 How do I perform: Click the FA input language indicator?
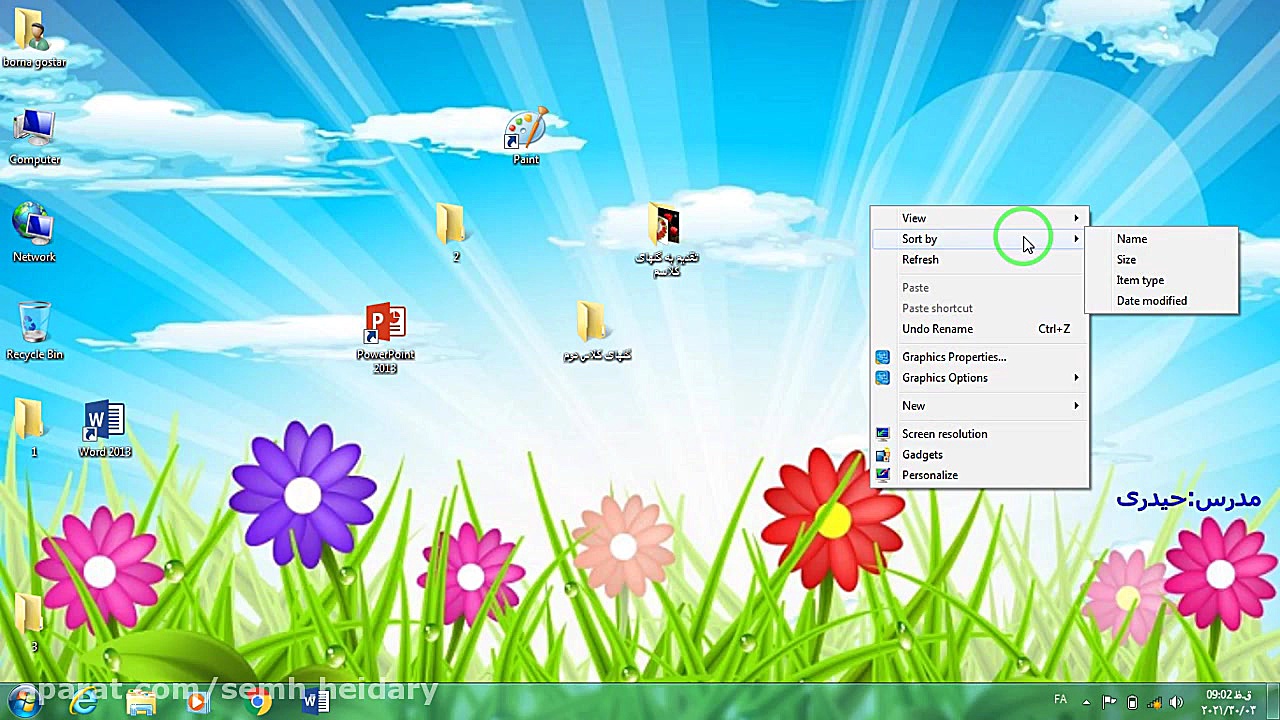[x=1061, y=700]
